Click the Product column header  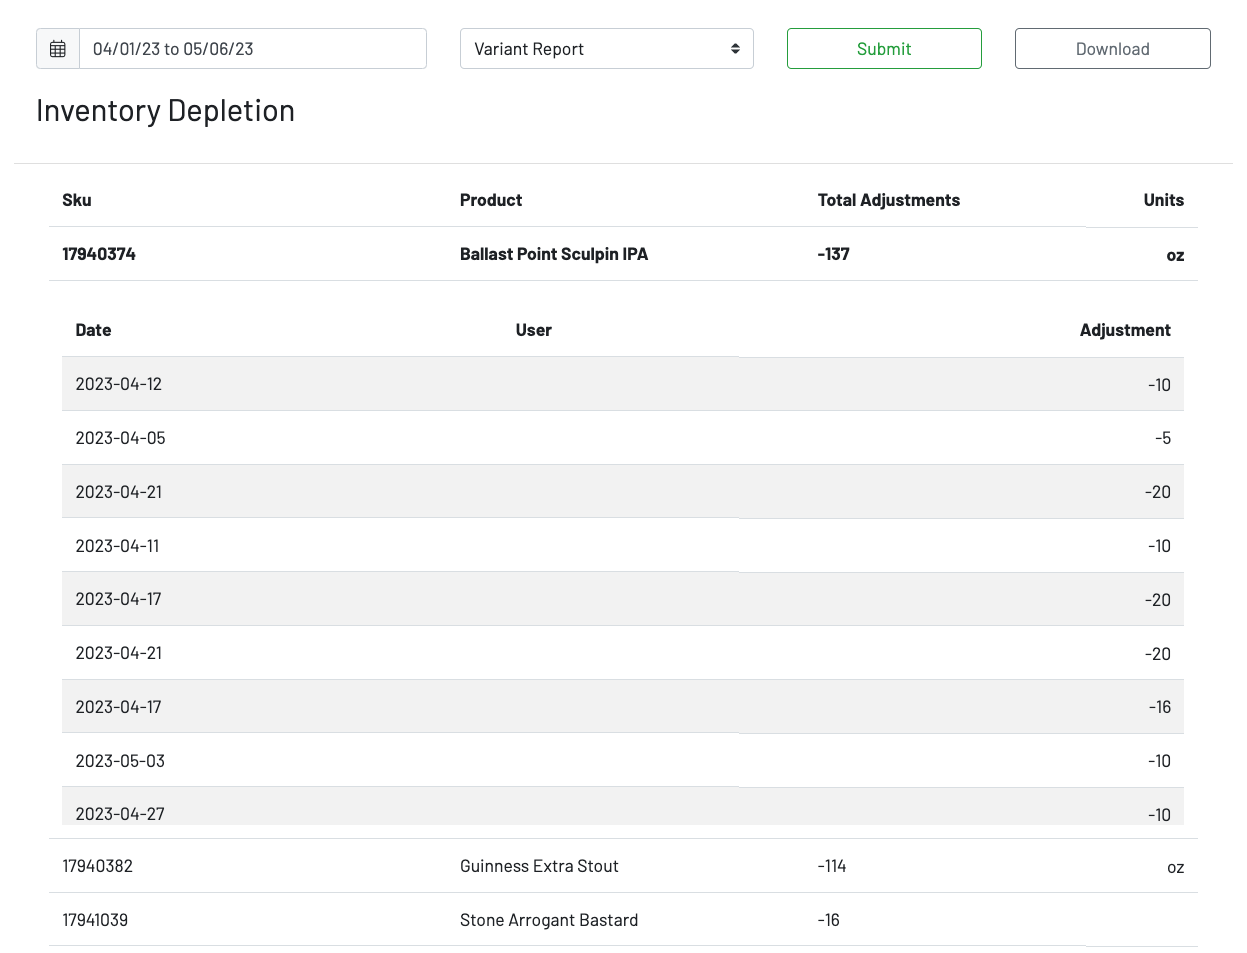pos(491,200)
